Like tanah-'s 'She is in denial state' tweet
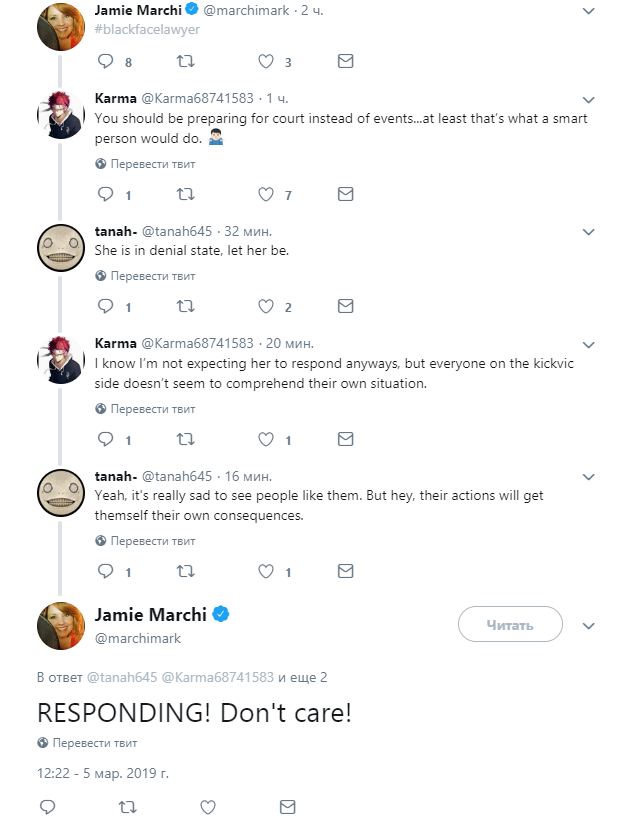The width and height of the screenshot is (637, 832). click(x=266, y=307)
